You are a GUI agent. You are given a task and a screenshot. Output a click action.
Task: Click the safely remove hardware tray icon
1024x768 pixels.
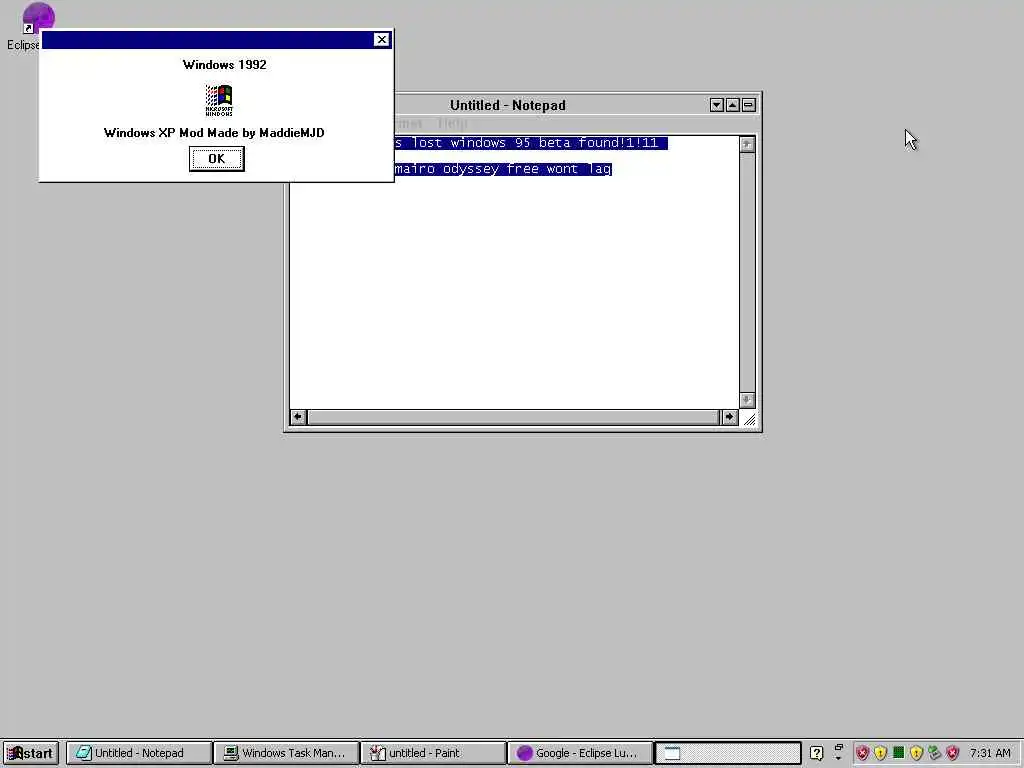(x=935, y=753)
